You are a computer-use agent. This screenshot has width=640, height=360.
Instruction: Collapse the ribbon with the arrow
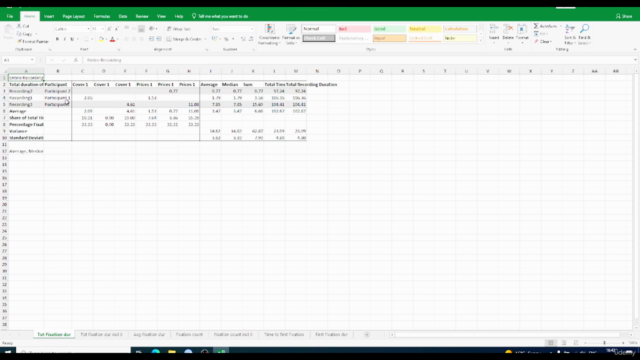coord(635,49)
